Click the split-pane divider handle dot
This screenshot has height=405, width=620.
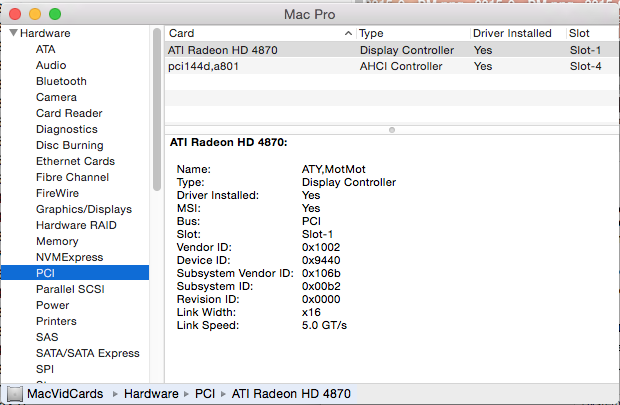(x=392, y=130)
